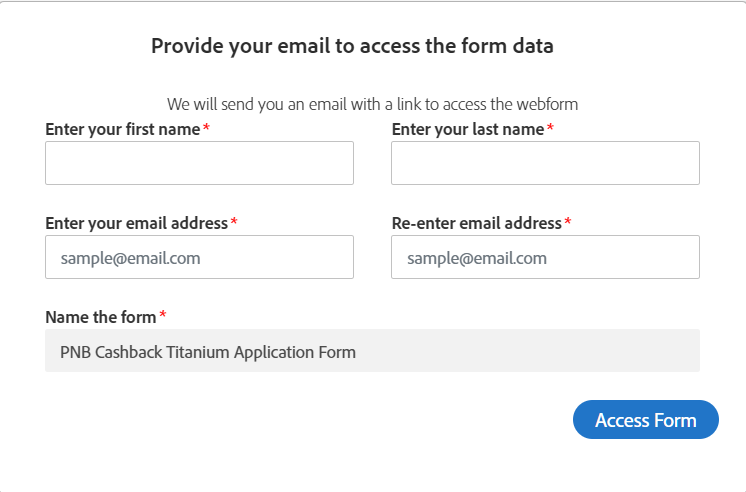Click the 'Enter your first name' label
This screenshot has height=492, width=746.
pyautogui.click(x=123, y=129)
